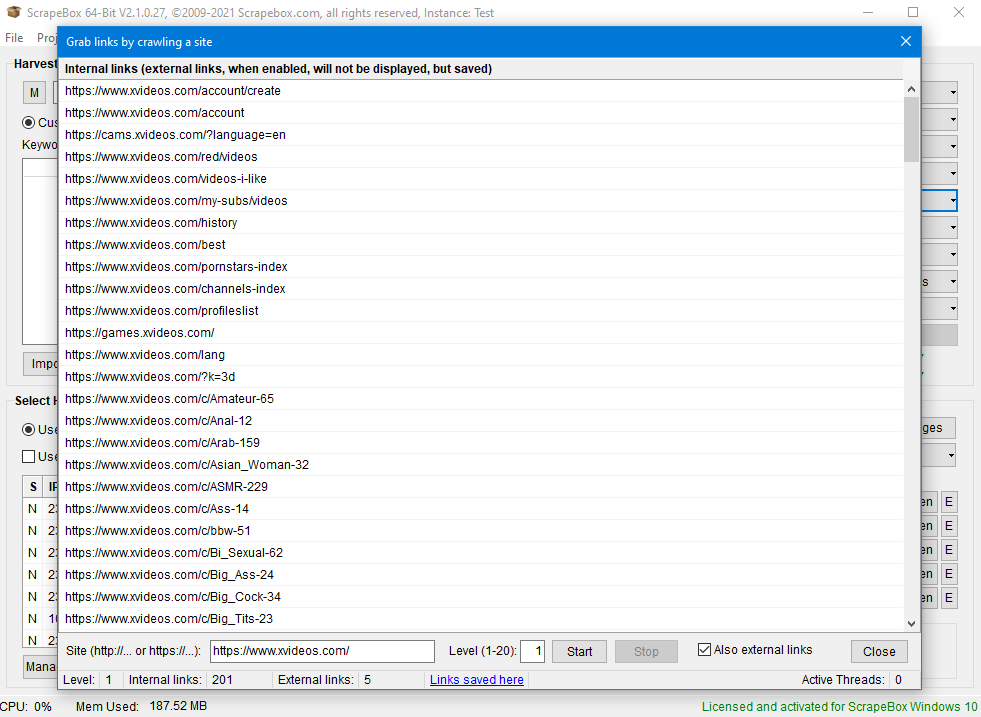Viewport: 981px width, 717px height.
Task: Click the dialog's X close icon
Action: 905,41
